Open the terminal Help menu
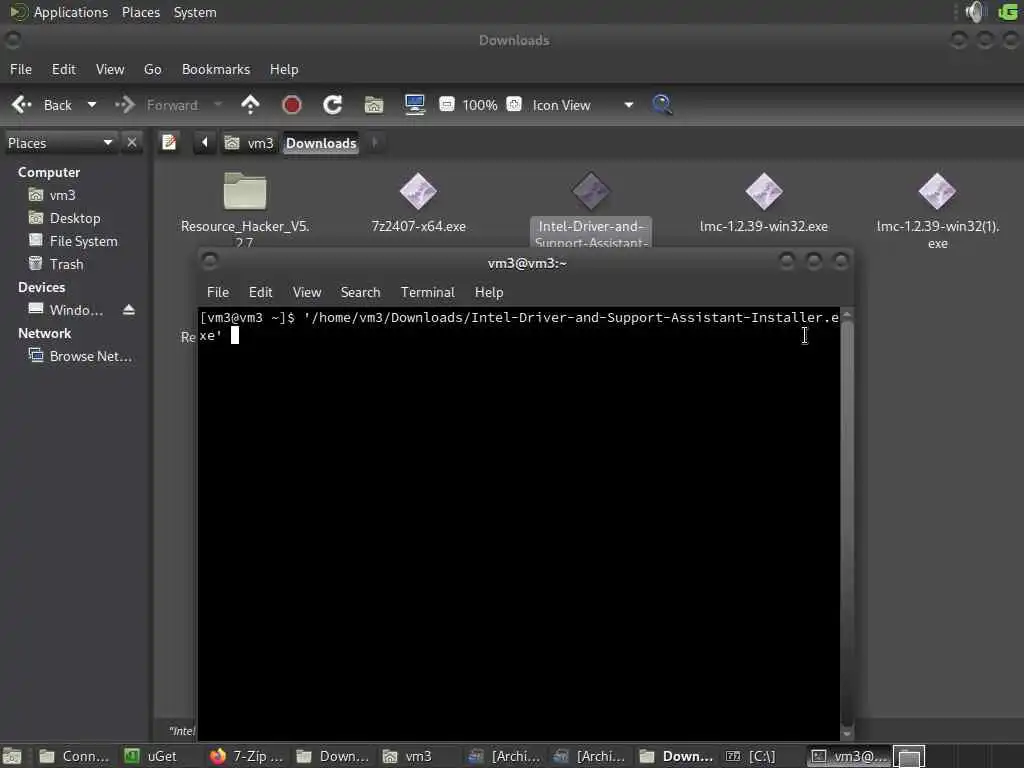1024x768 pixels. (488, 292)
